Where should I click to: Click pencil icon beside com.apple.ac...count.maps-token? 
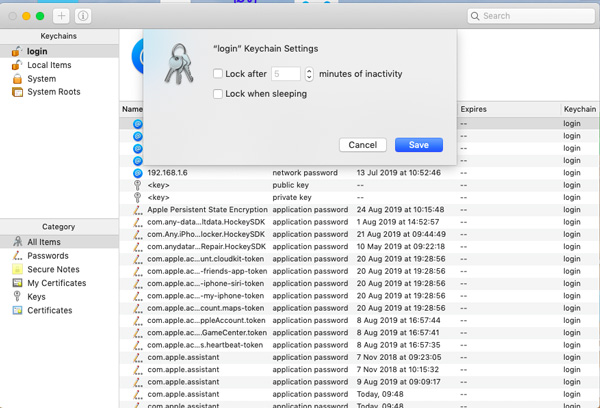[137, 308]
